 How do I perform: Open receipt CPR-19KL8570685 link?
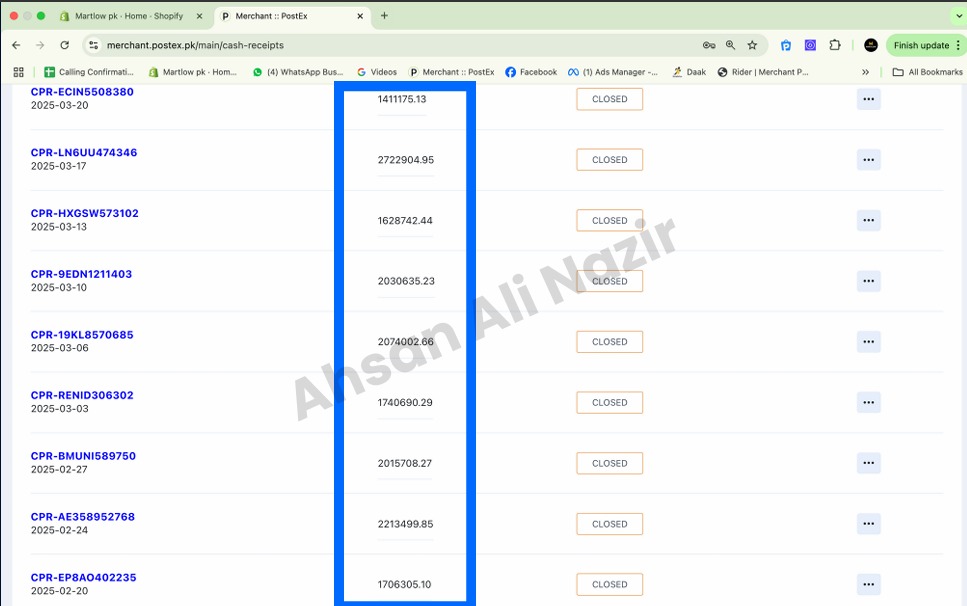tap(82, 335)
